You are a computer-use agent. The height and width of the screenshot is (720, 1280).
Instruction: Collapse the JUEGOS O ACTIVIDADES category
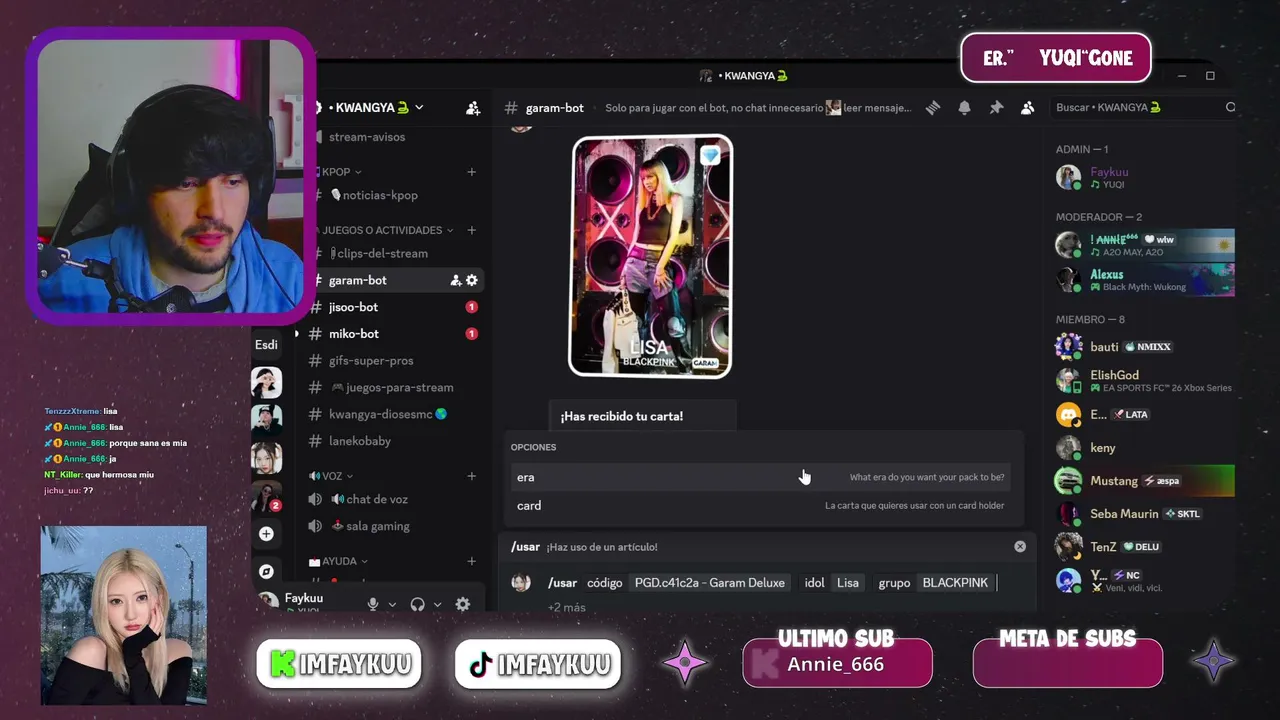(x=387, y=230)
